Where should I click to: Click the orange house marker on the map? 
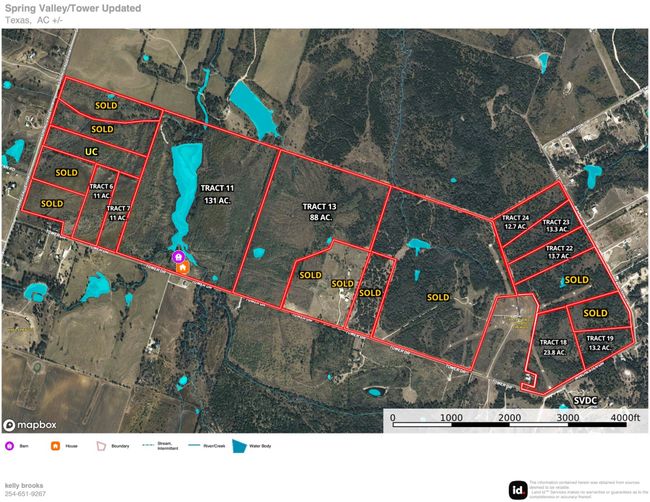(x=181, y=267)
